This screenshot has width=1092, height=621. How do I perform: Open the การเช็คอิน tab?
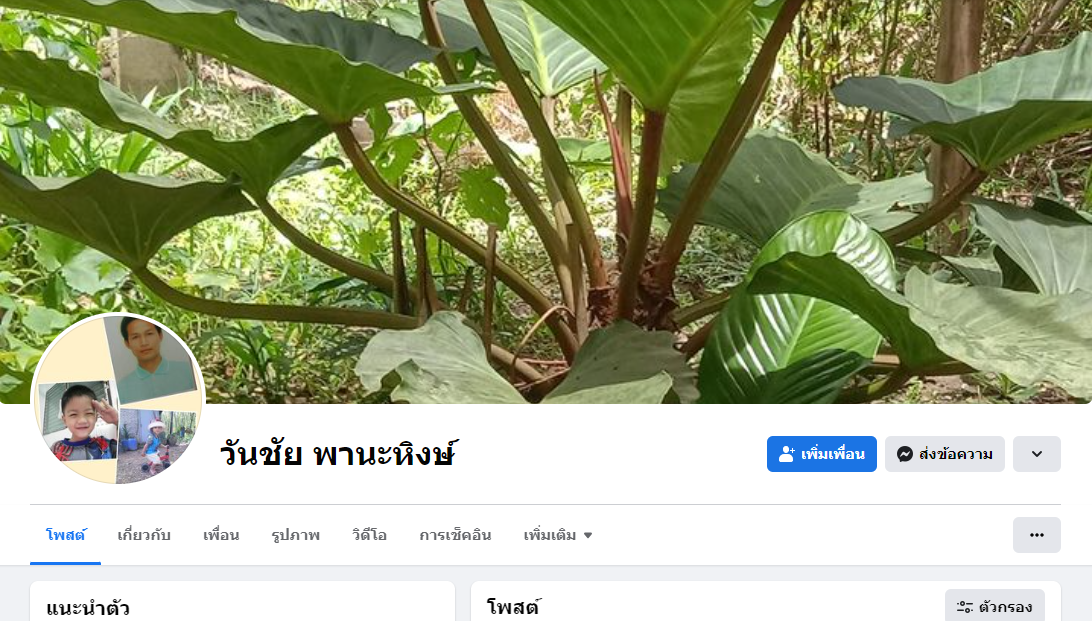pos(455,535)
